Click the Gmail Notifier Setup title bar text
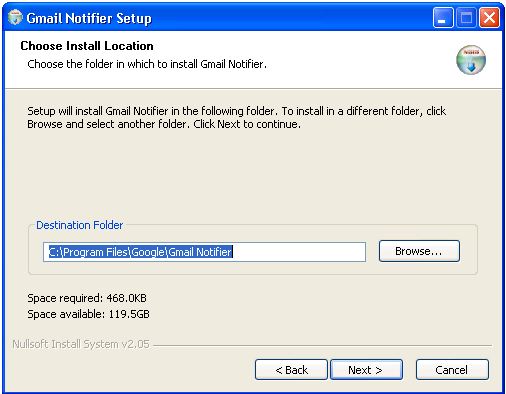506x394 pixels. 89,18
